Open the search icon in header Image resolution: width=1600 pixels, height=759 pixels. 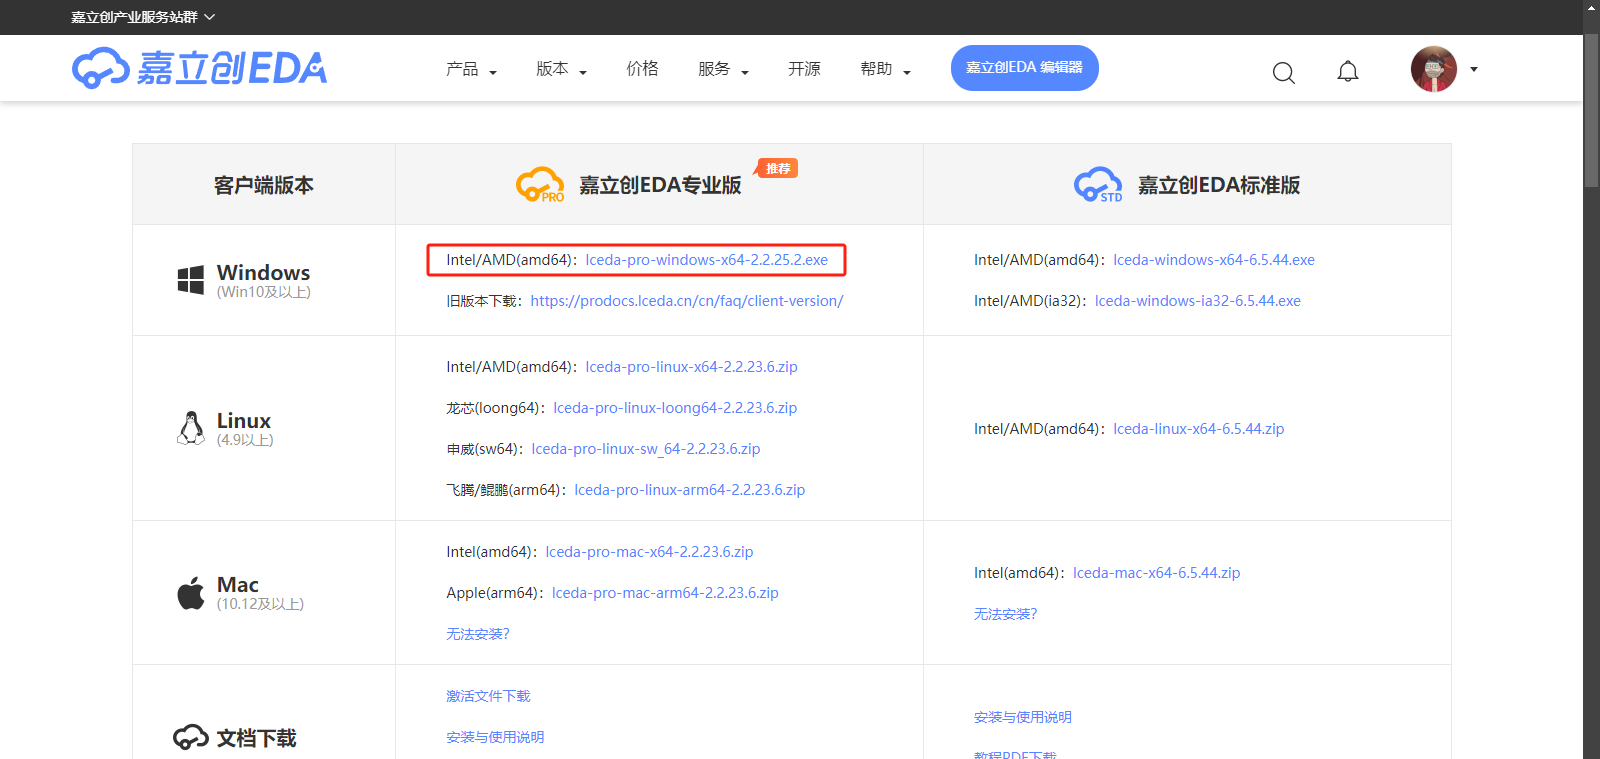coord(1284,72)
